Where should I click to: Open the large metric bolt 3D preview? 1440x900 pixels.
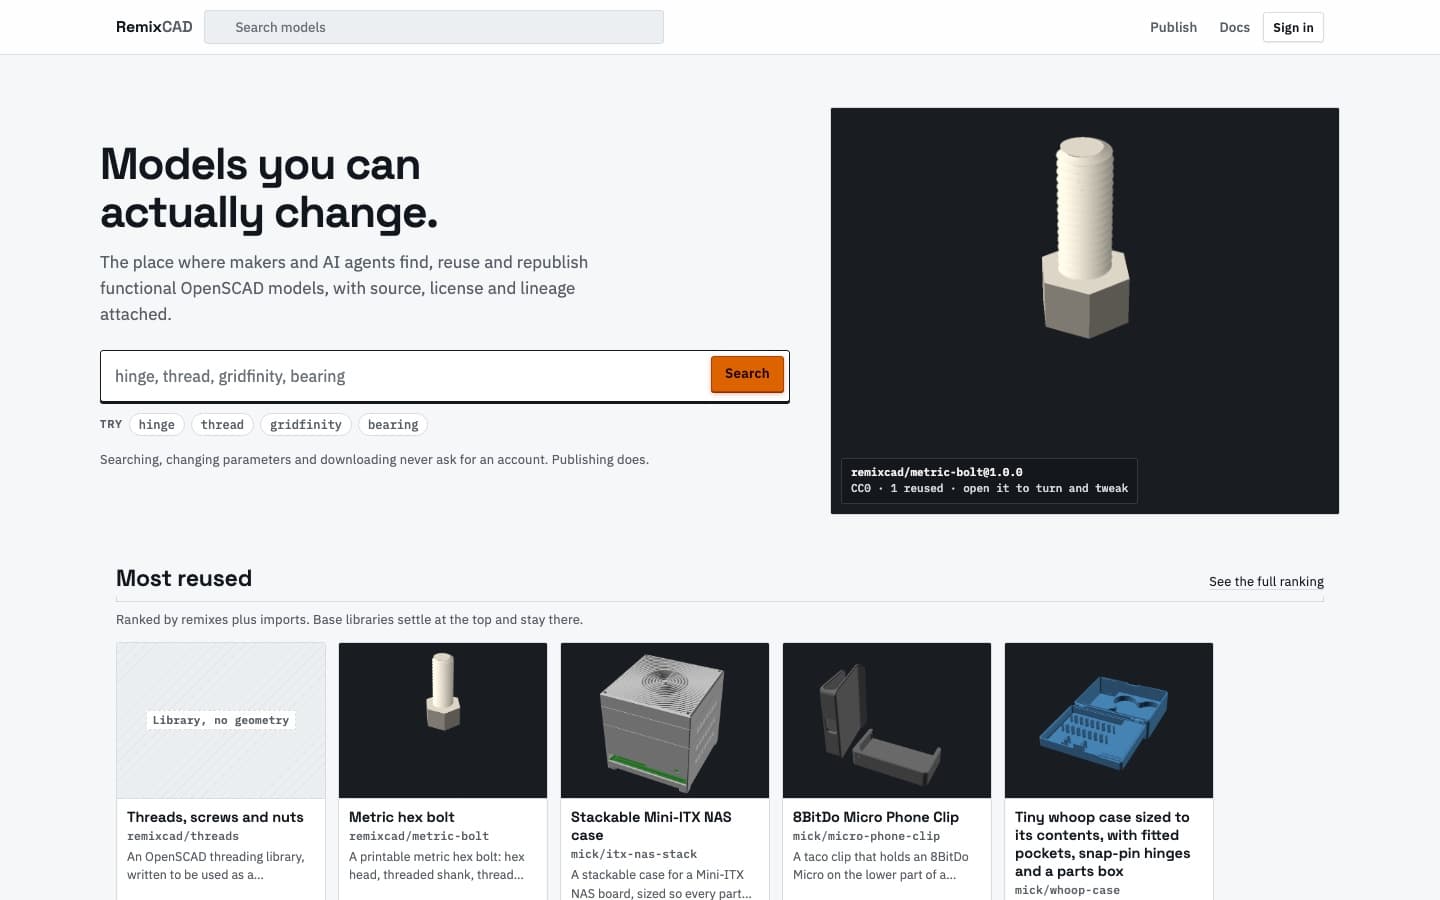(x=1085, y=311)
